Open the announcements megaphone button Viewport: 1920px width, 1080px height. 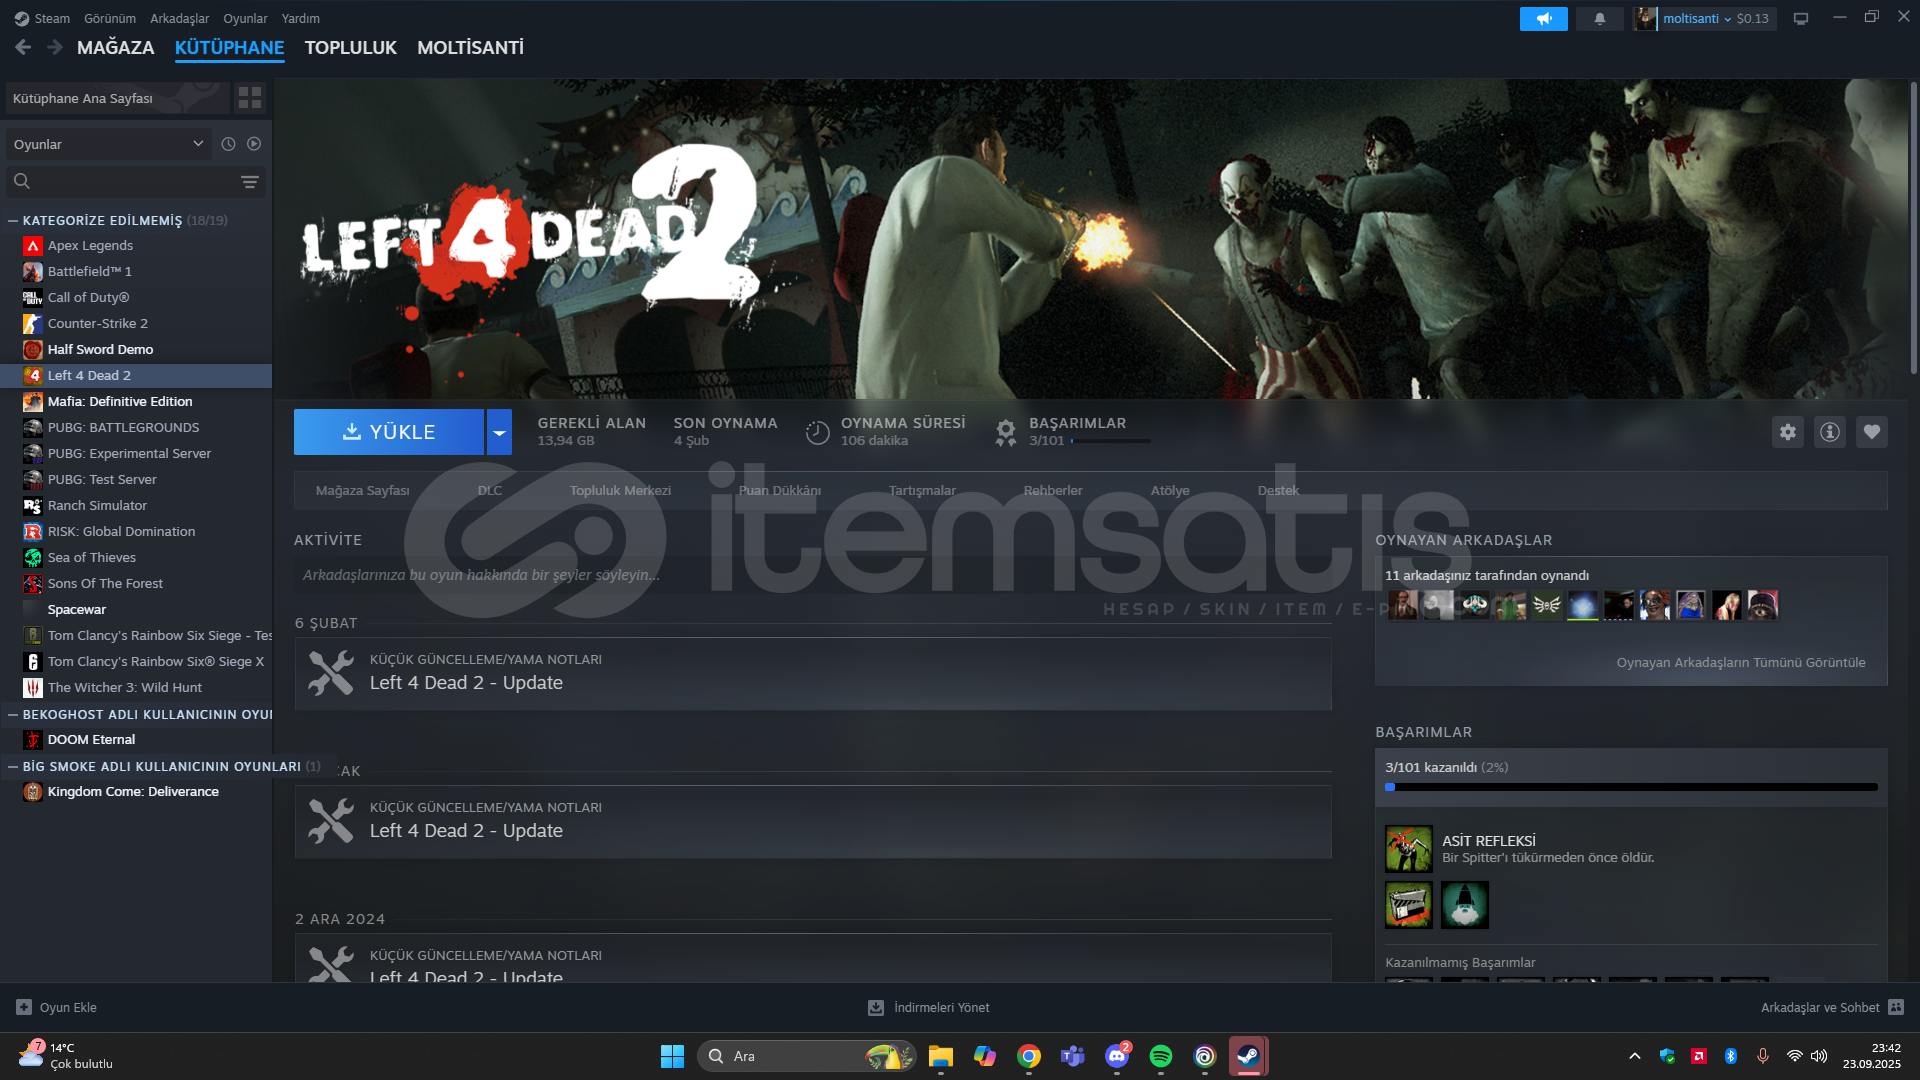pos(1544,18)
